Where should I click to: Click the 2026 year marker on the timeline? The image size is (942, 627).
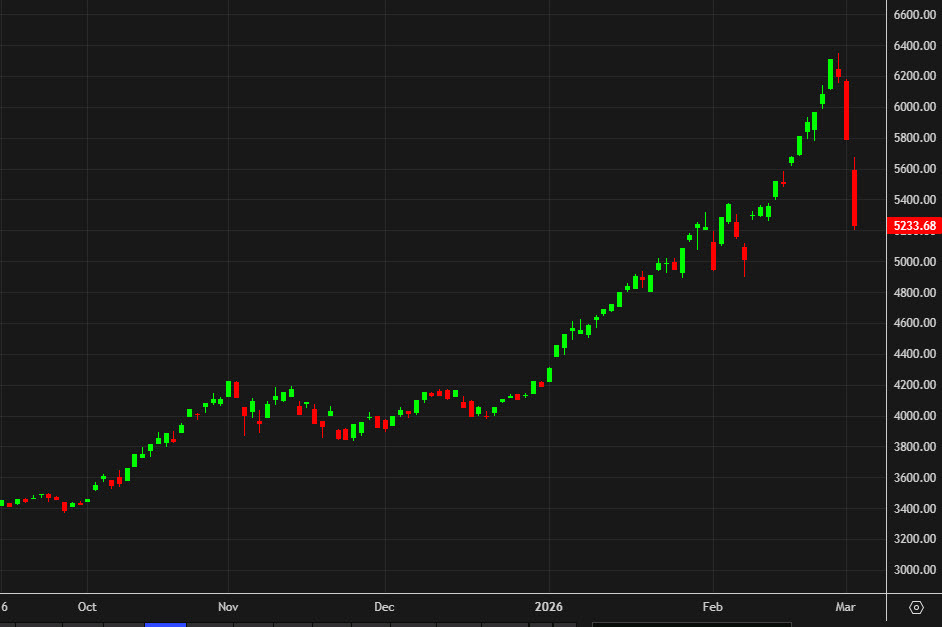click(549, 606)
